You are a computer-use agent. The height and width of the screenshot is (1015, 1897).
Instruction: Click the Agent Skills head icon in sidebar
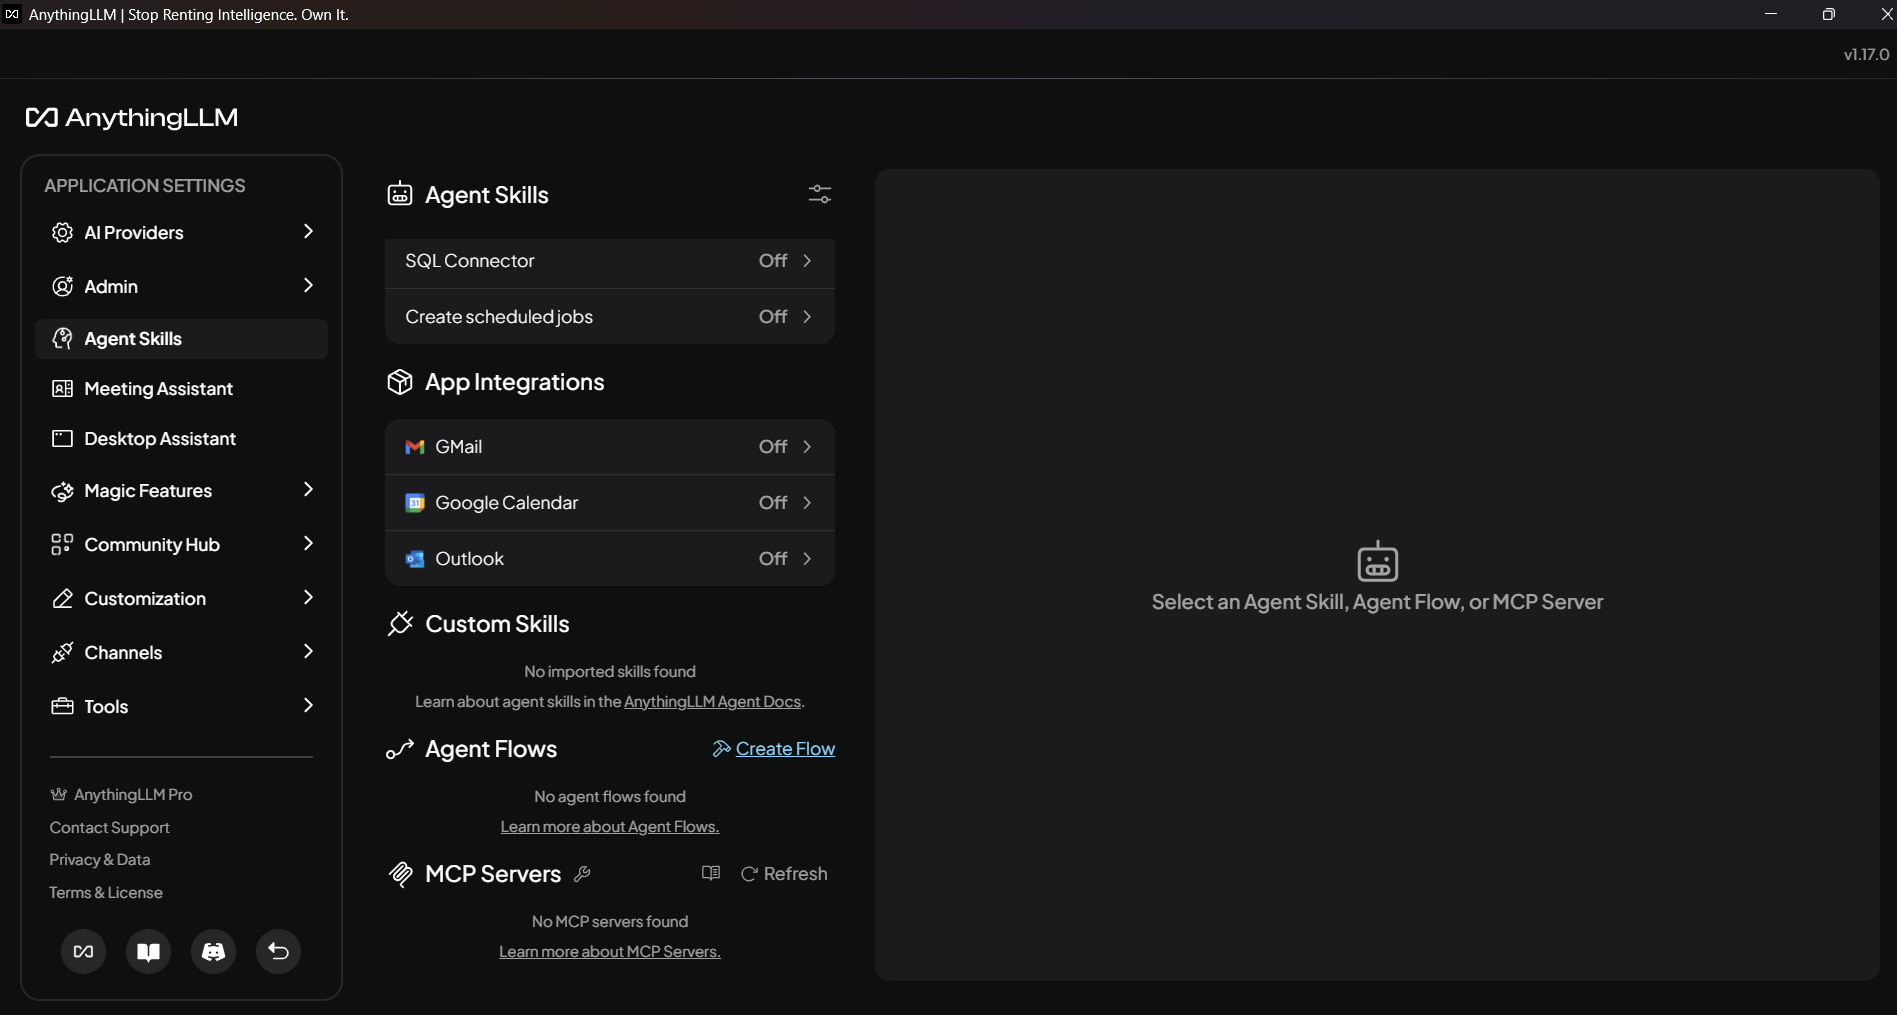point(62,339)
